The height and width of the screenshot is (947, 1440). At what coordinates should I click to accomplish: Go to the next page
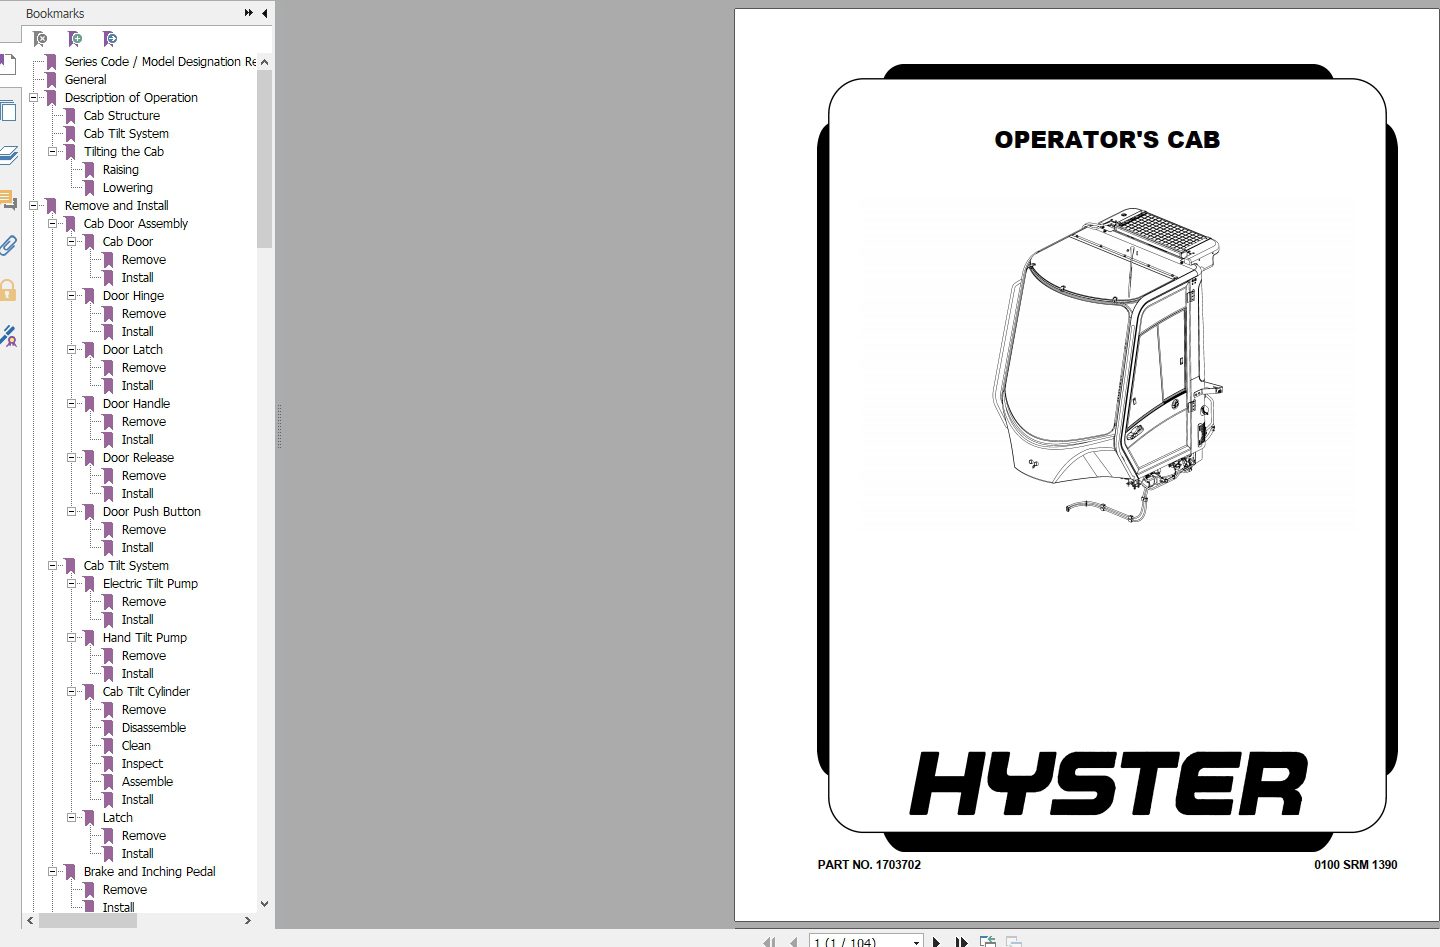936,942
